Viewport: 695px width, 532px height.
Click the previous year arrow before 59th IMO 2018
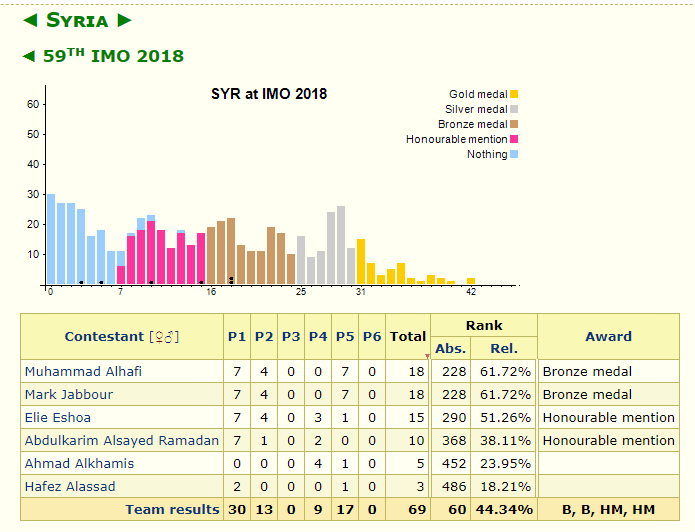point(29,57)
